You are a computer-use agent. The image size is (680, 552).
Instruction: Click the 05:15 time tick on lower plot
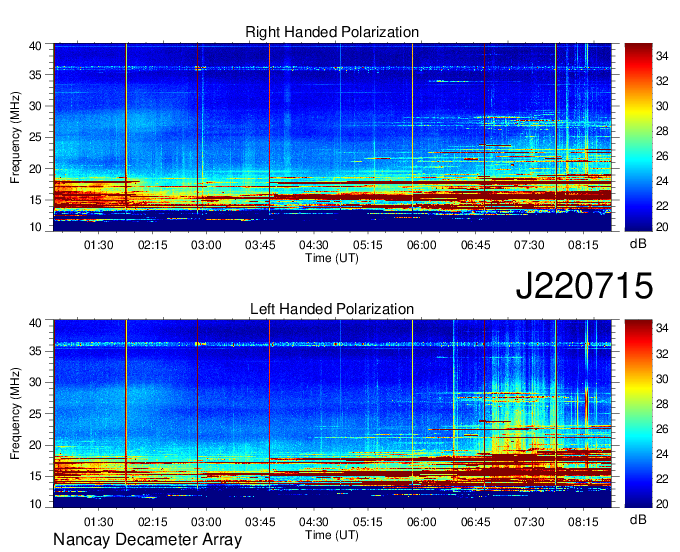(368, 522)
